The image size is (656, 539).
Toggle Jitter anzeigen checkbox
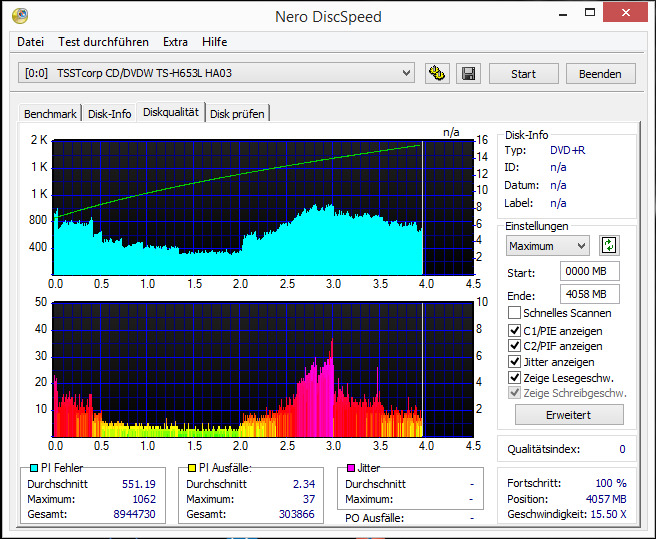coord(514,362)
